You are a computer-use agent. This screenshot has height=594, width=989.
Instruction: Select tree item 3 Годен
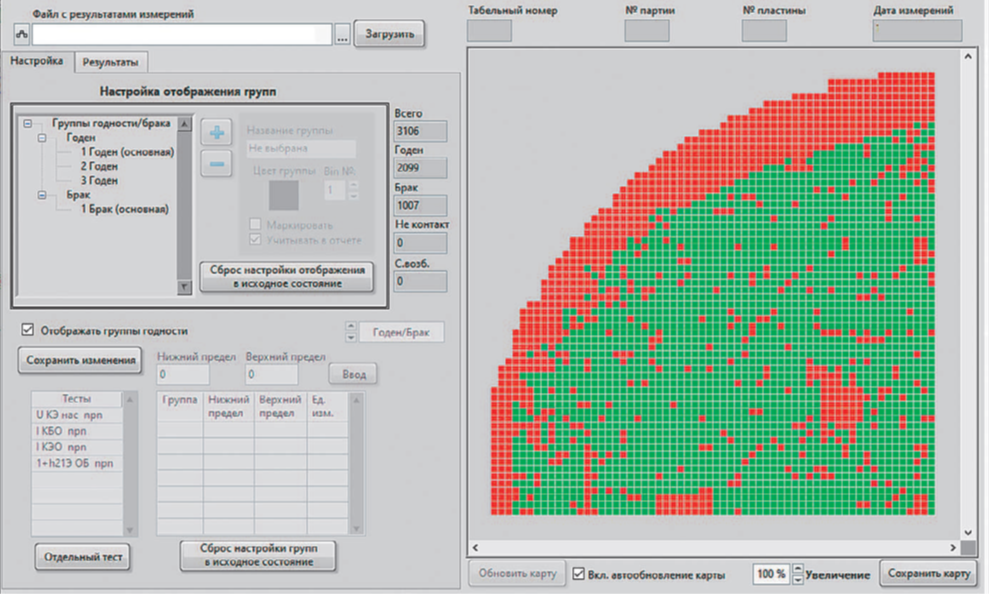99,181
